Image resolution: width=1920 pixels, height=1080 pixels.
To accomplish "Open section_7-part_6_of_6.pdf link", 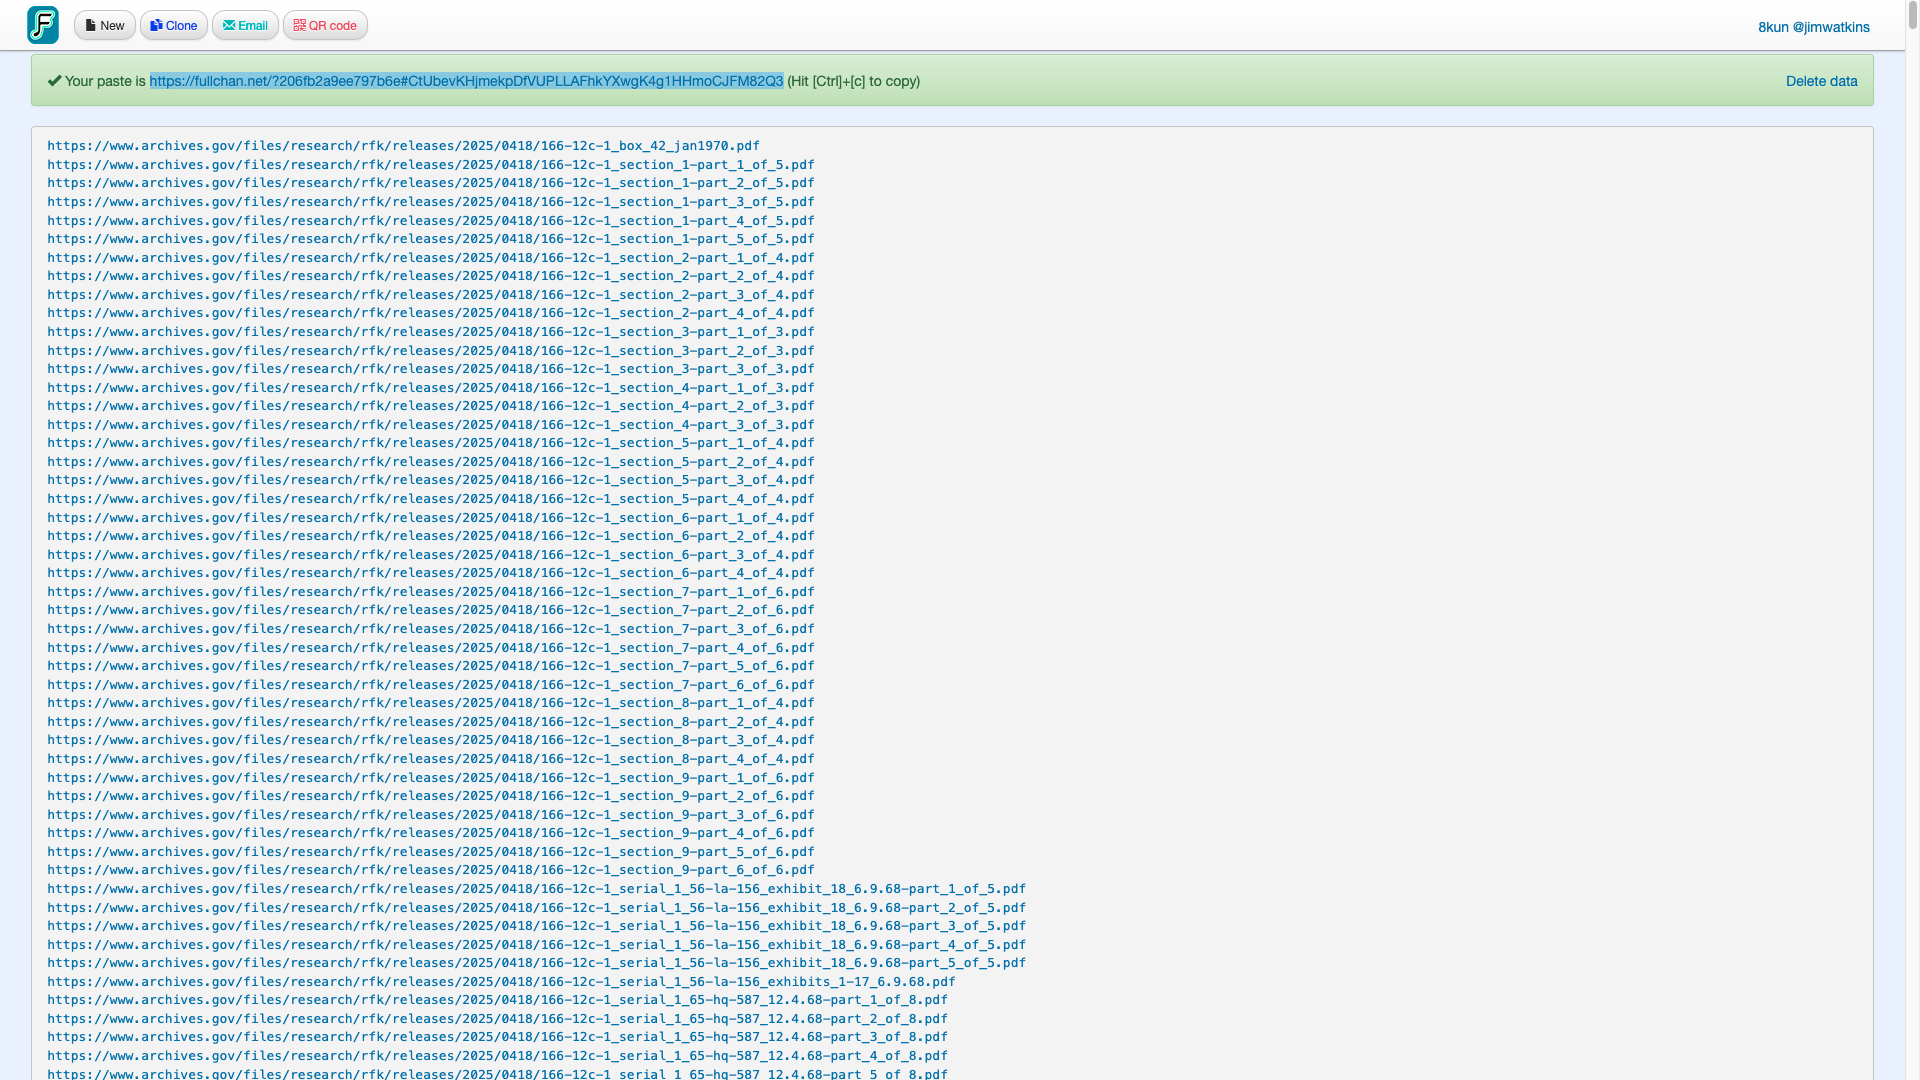I will [431, 685].
